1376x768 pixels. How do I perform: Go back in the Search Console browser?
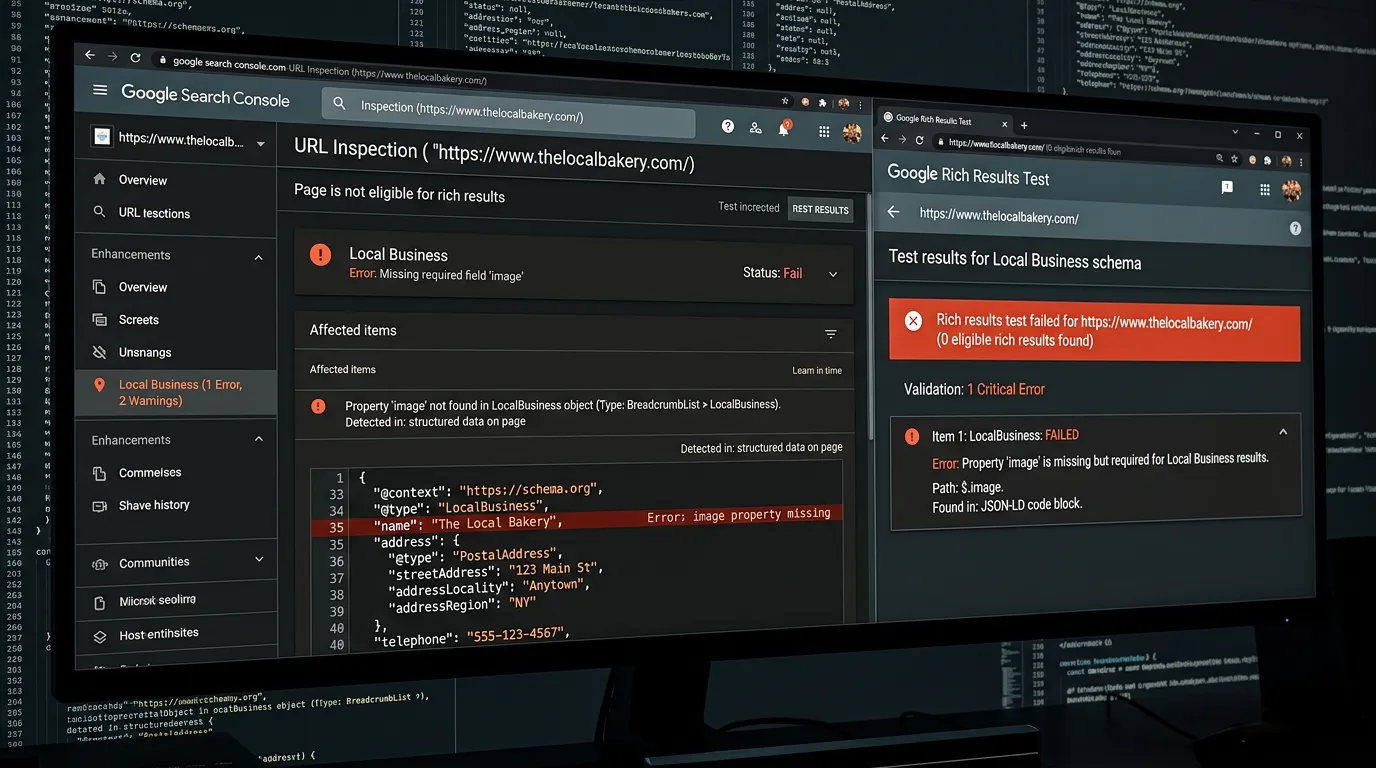tap(89, 56)
